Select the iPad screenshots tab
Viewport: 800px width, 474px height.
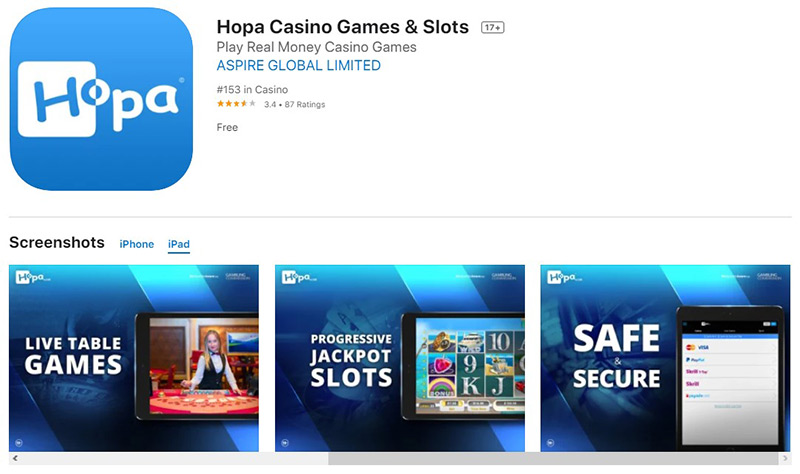179,244
